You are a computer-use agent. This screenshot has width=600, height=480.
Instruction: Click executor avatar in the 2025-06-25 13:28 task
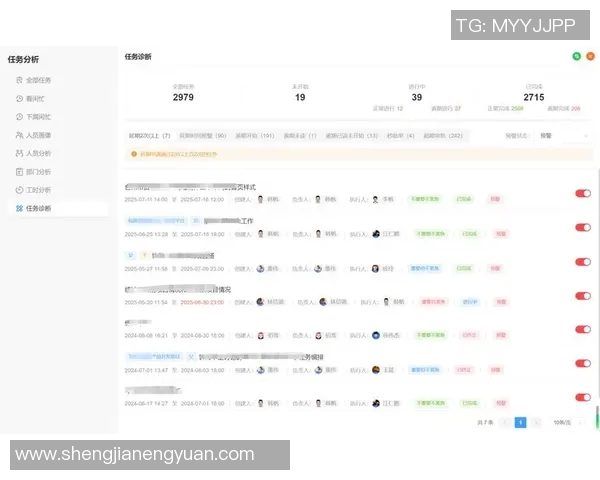point(376,233)
